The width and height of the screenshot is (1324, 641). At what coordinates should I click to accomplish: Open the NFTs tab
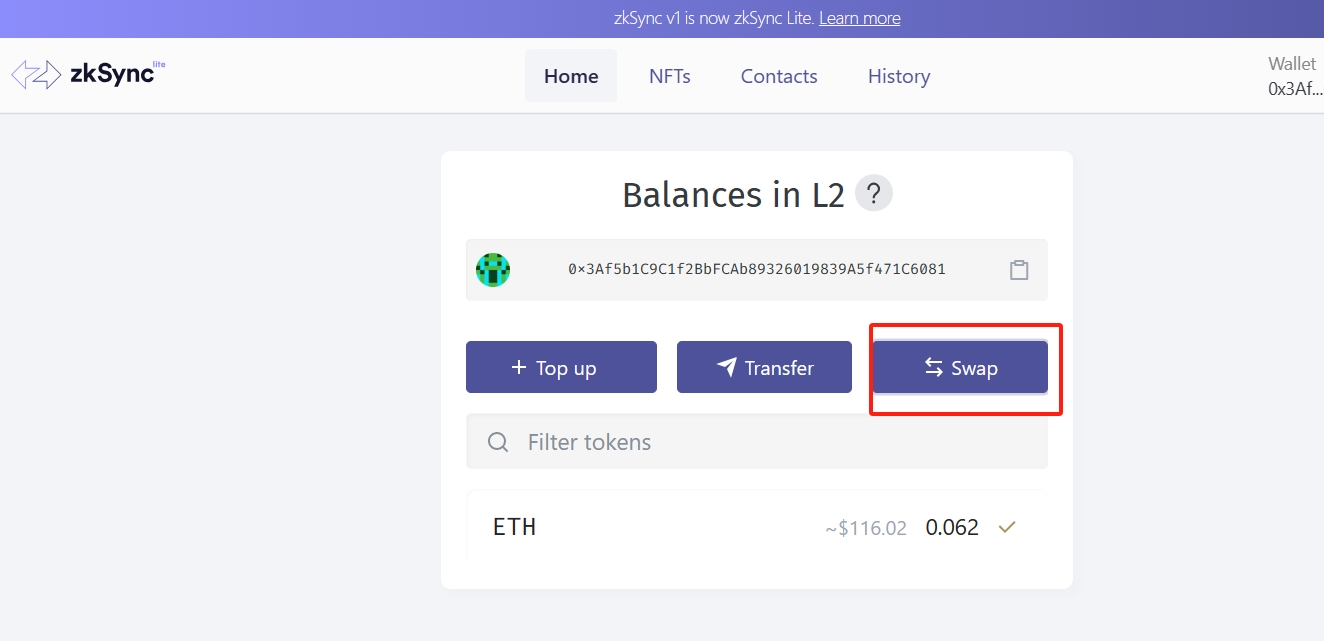pyautogui.click(x=669, y=76)
